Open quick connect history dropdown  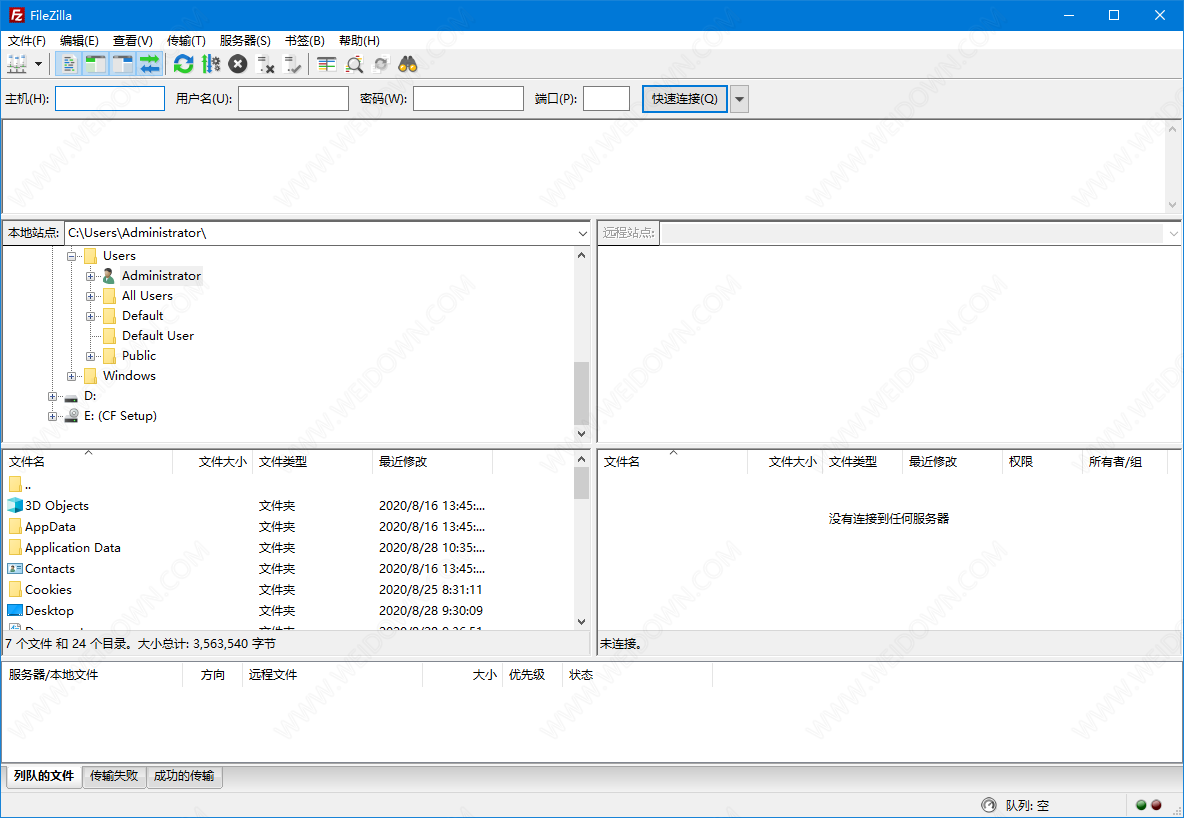[739, 99]
